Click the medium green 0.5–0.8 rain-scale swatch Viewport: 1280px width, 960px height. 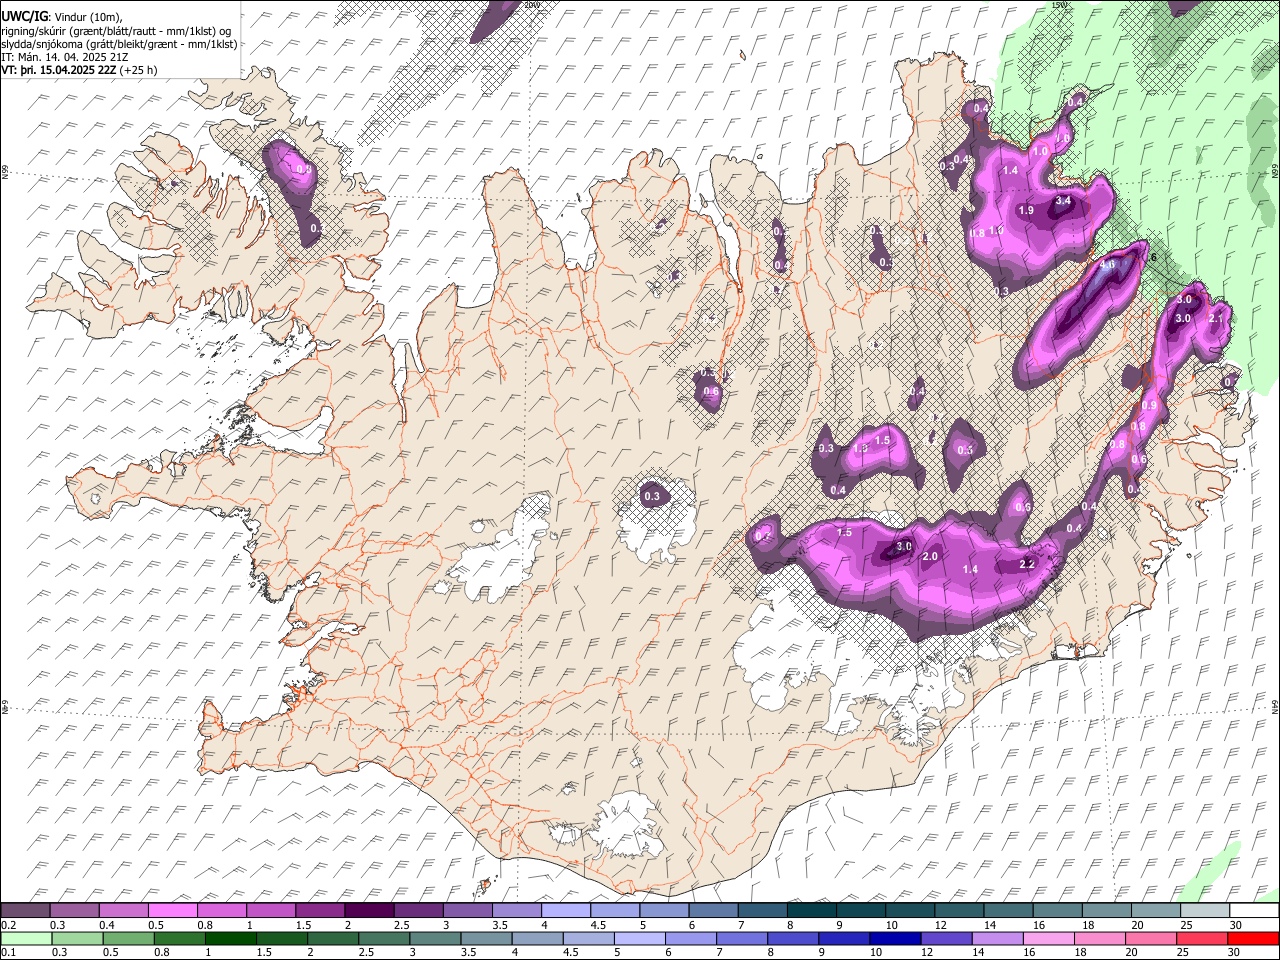[128, 938]
